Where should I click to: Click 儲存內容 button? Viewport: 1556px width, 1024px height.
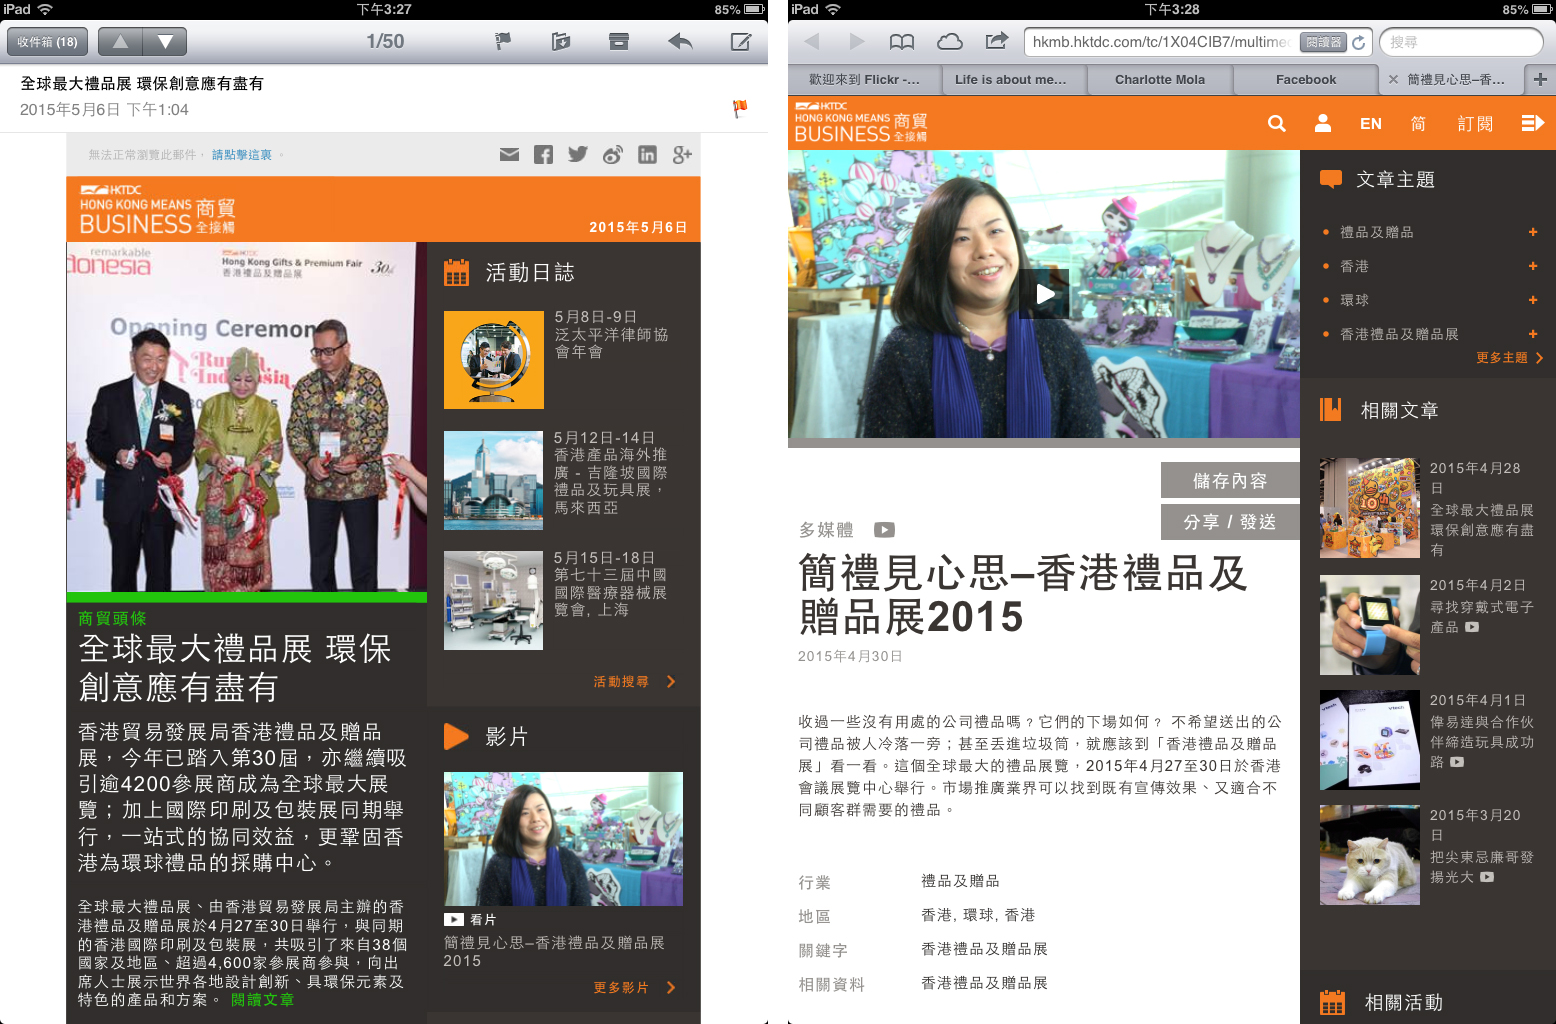(x=1230, y=480)
